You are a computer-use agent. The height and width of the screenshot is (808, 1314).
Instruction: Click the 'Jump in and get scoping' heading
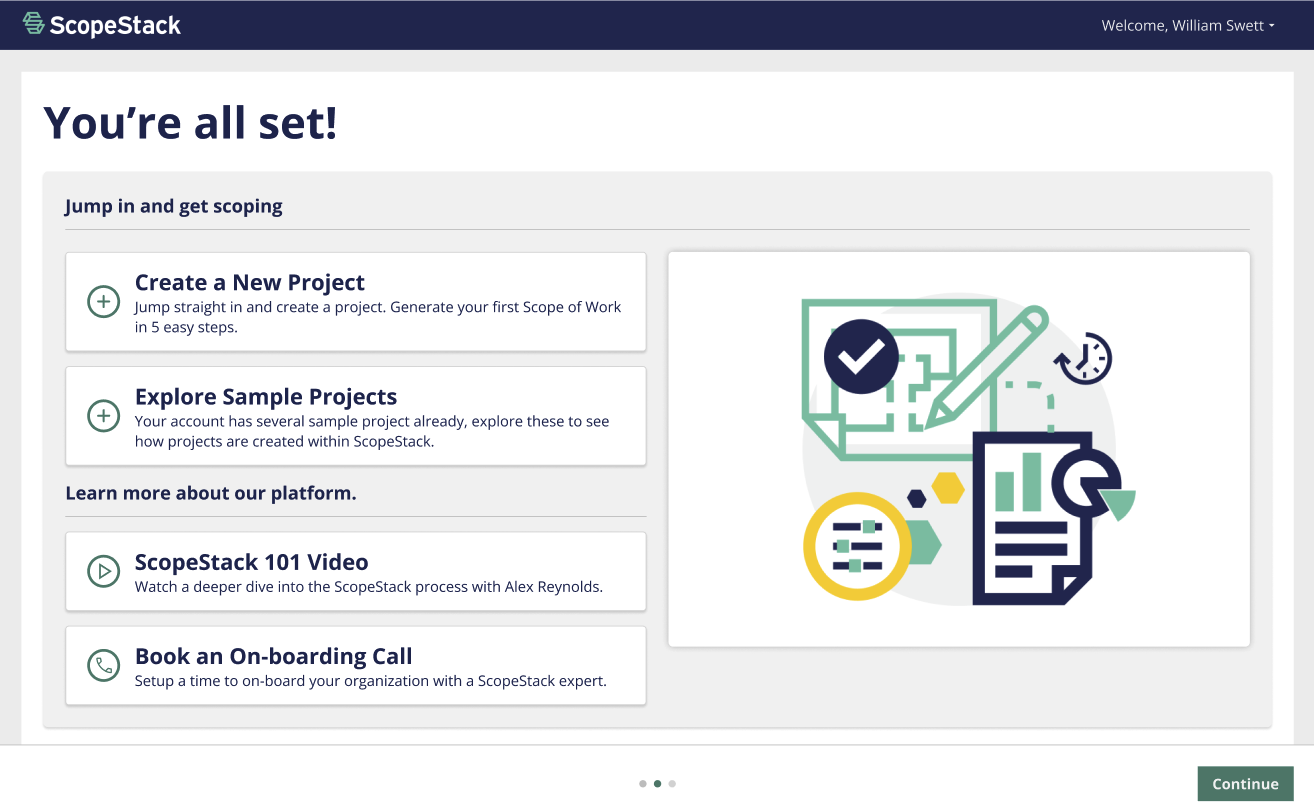coord(174,206)
